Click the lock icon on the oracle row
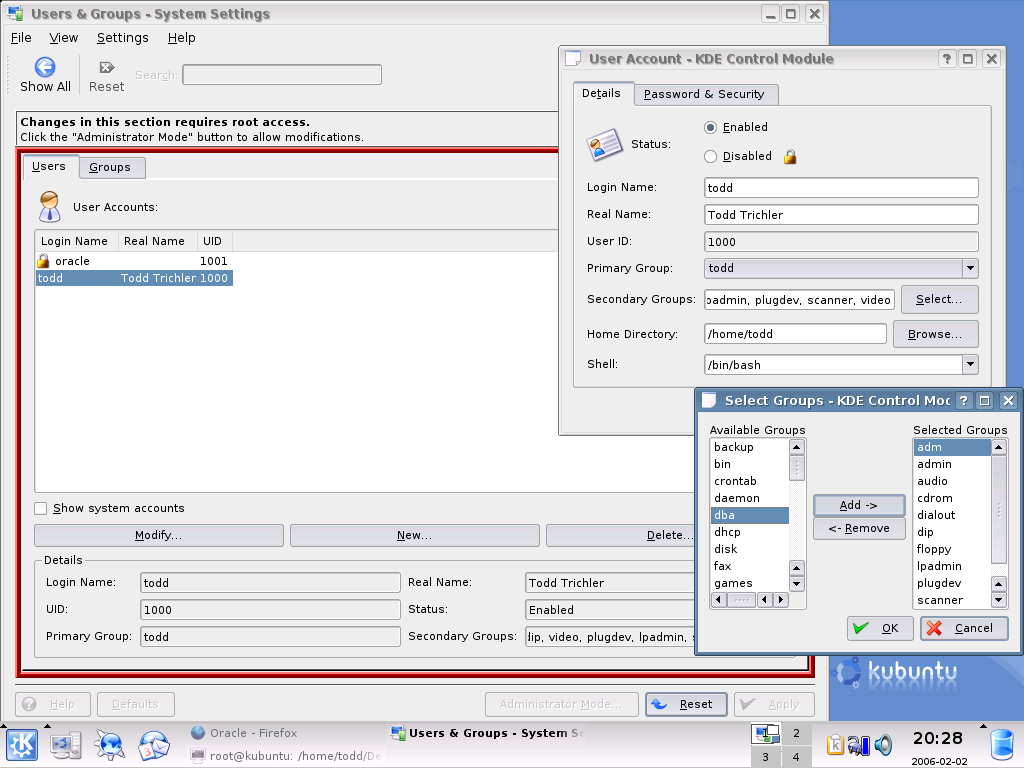This screenshot has height=768, width=1024. 43,261
